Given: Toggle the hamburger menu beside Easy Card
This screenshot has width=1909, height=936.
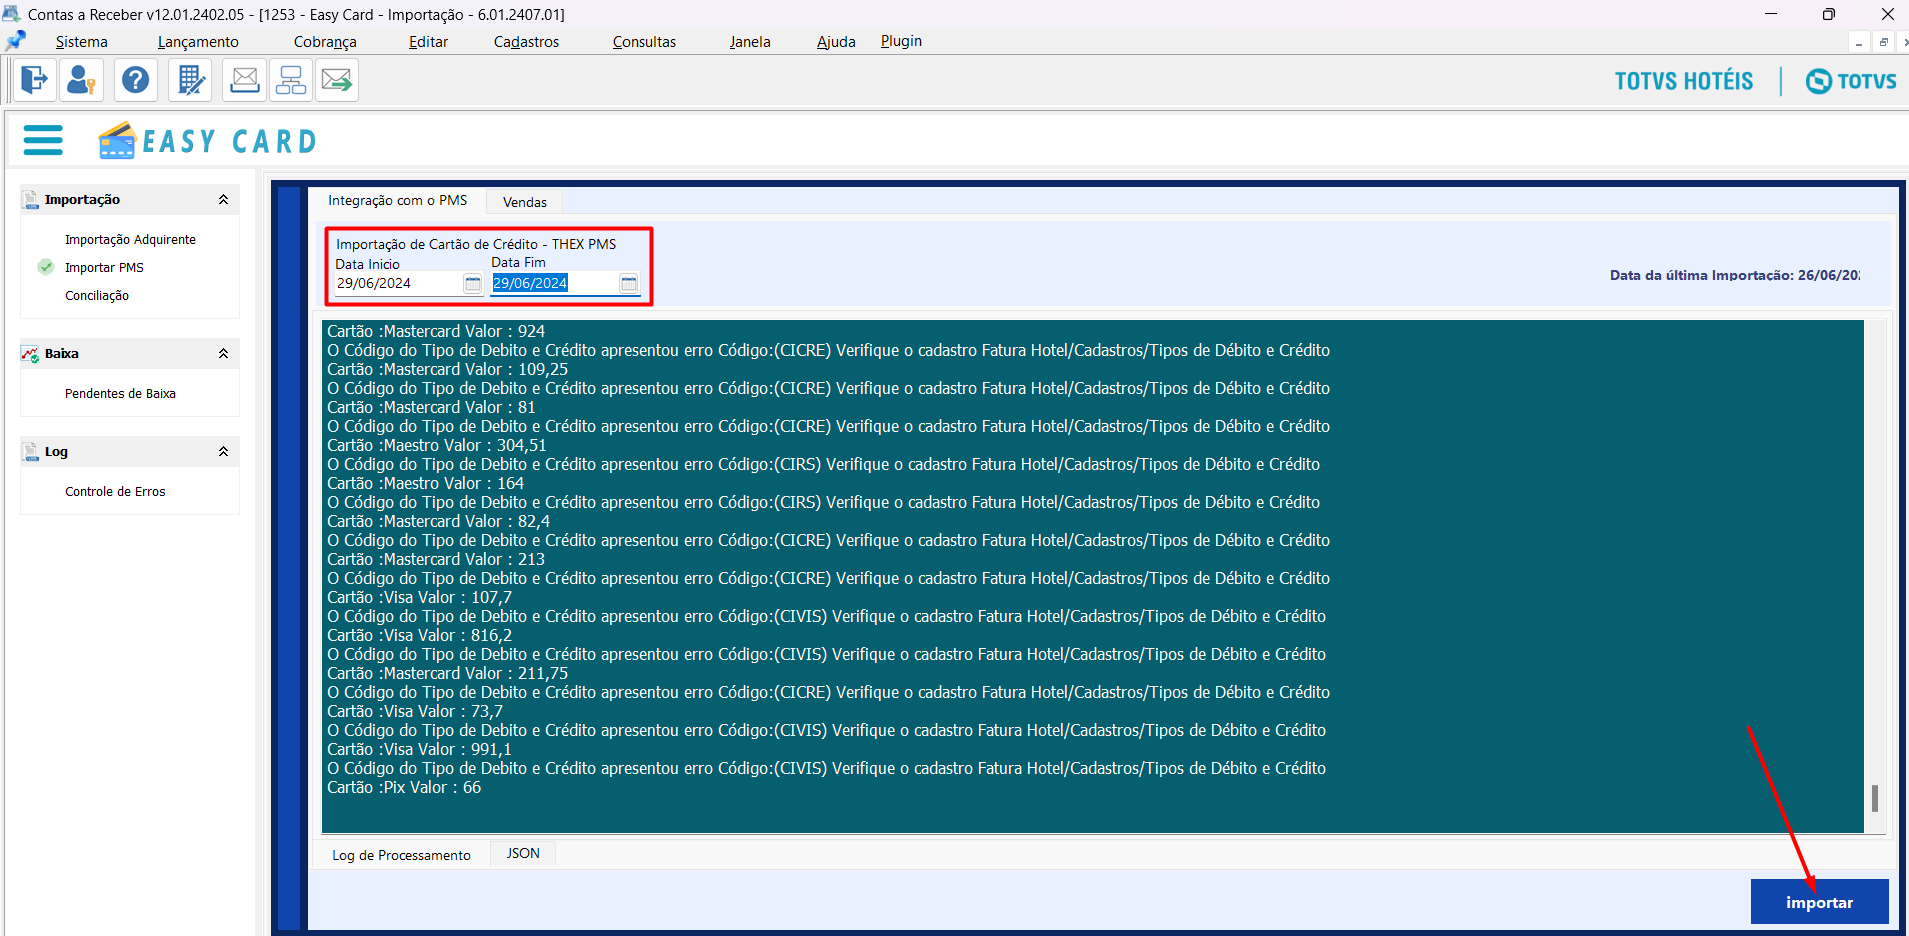Looking at the screenshot, I should pos(43,140).
